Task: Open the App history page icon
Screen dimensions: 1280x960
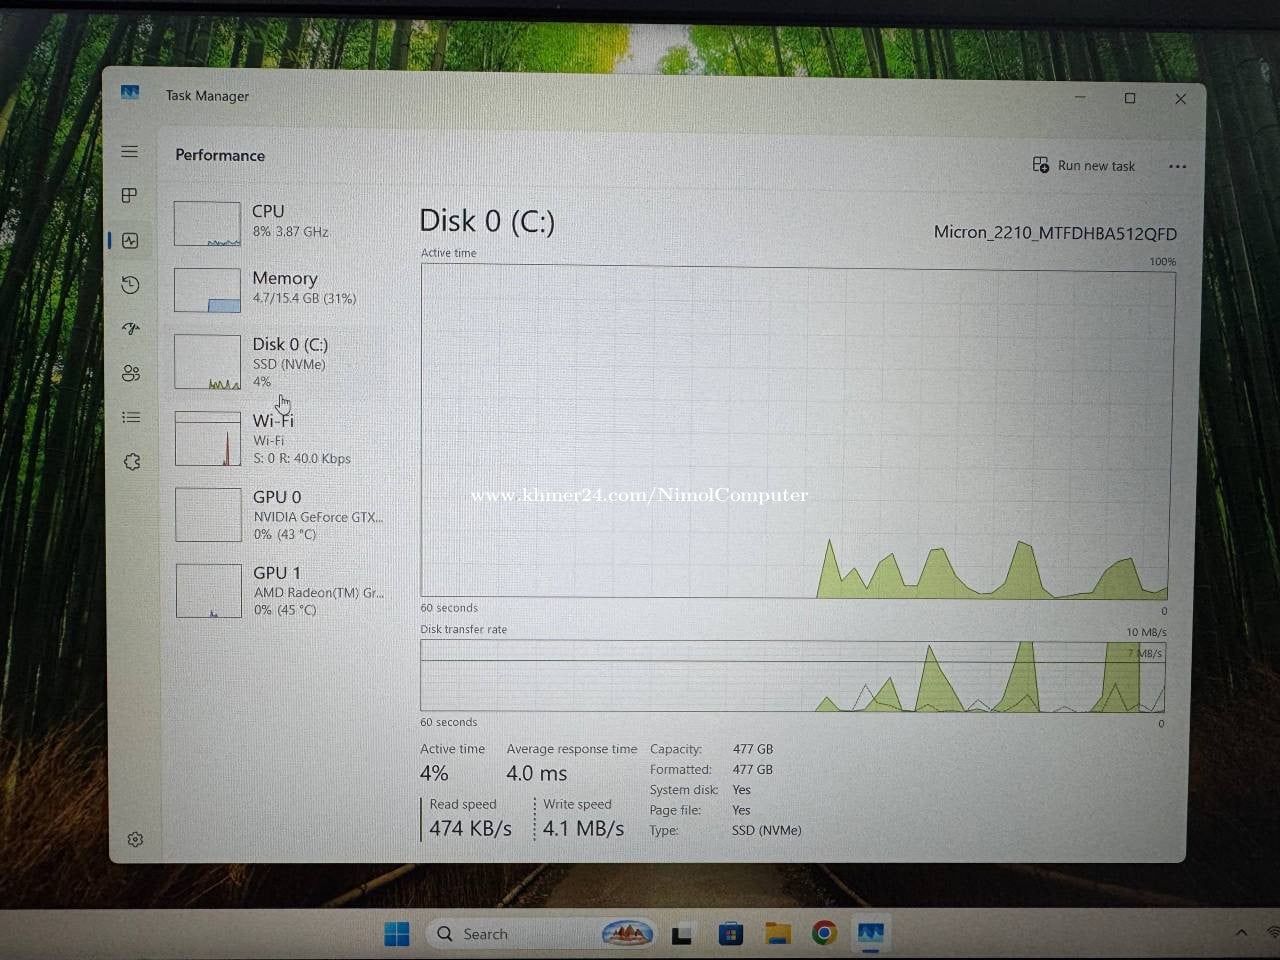Action: click(130, 285)
